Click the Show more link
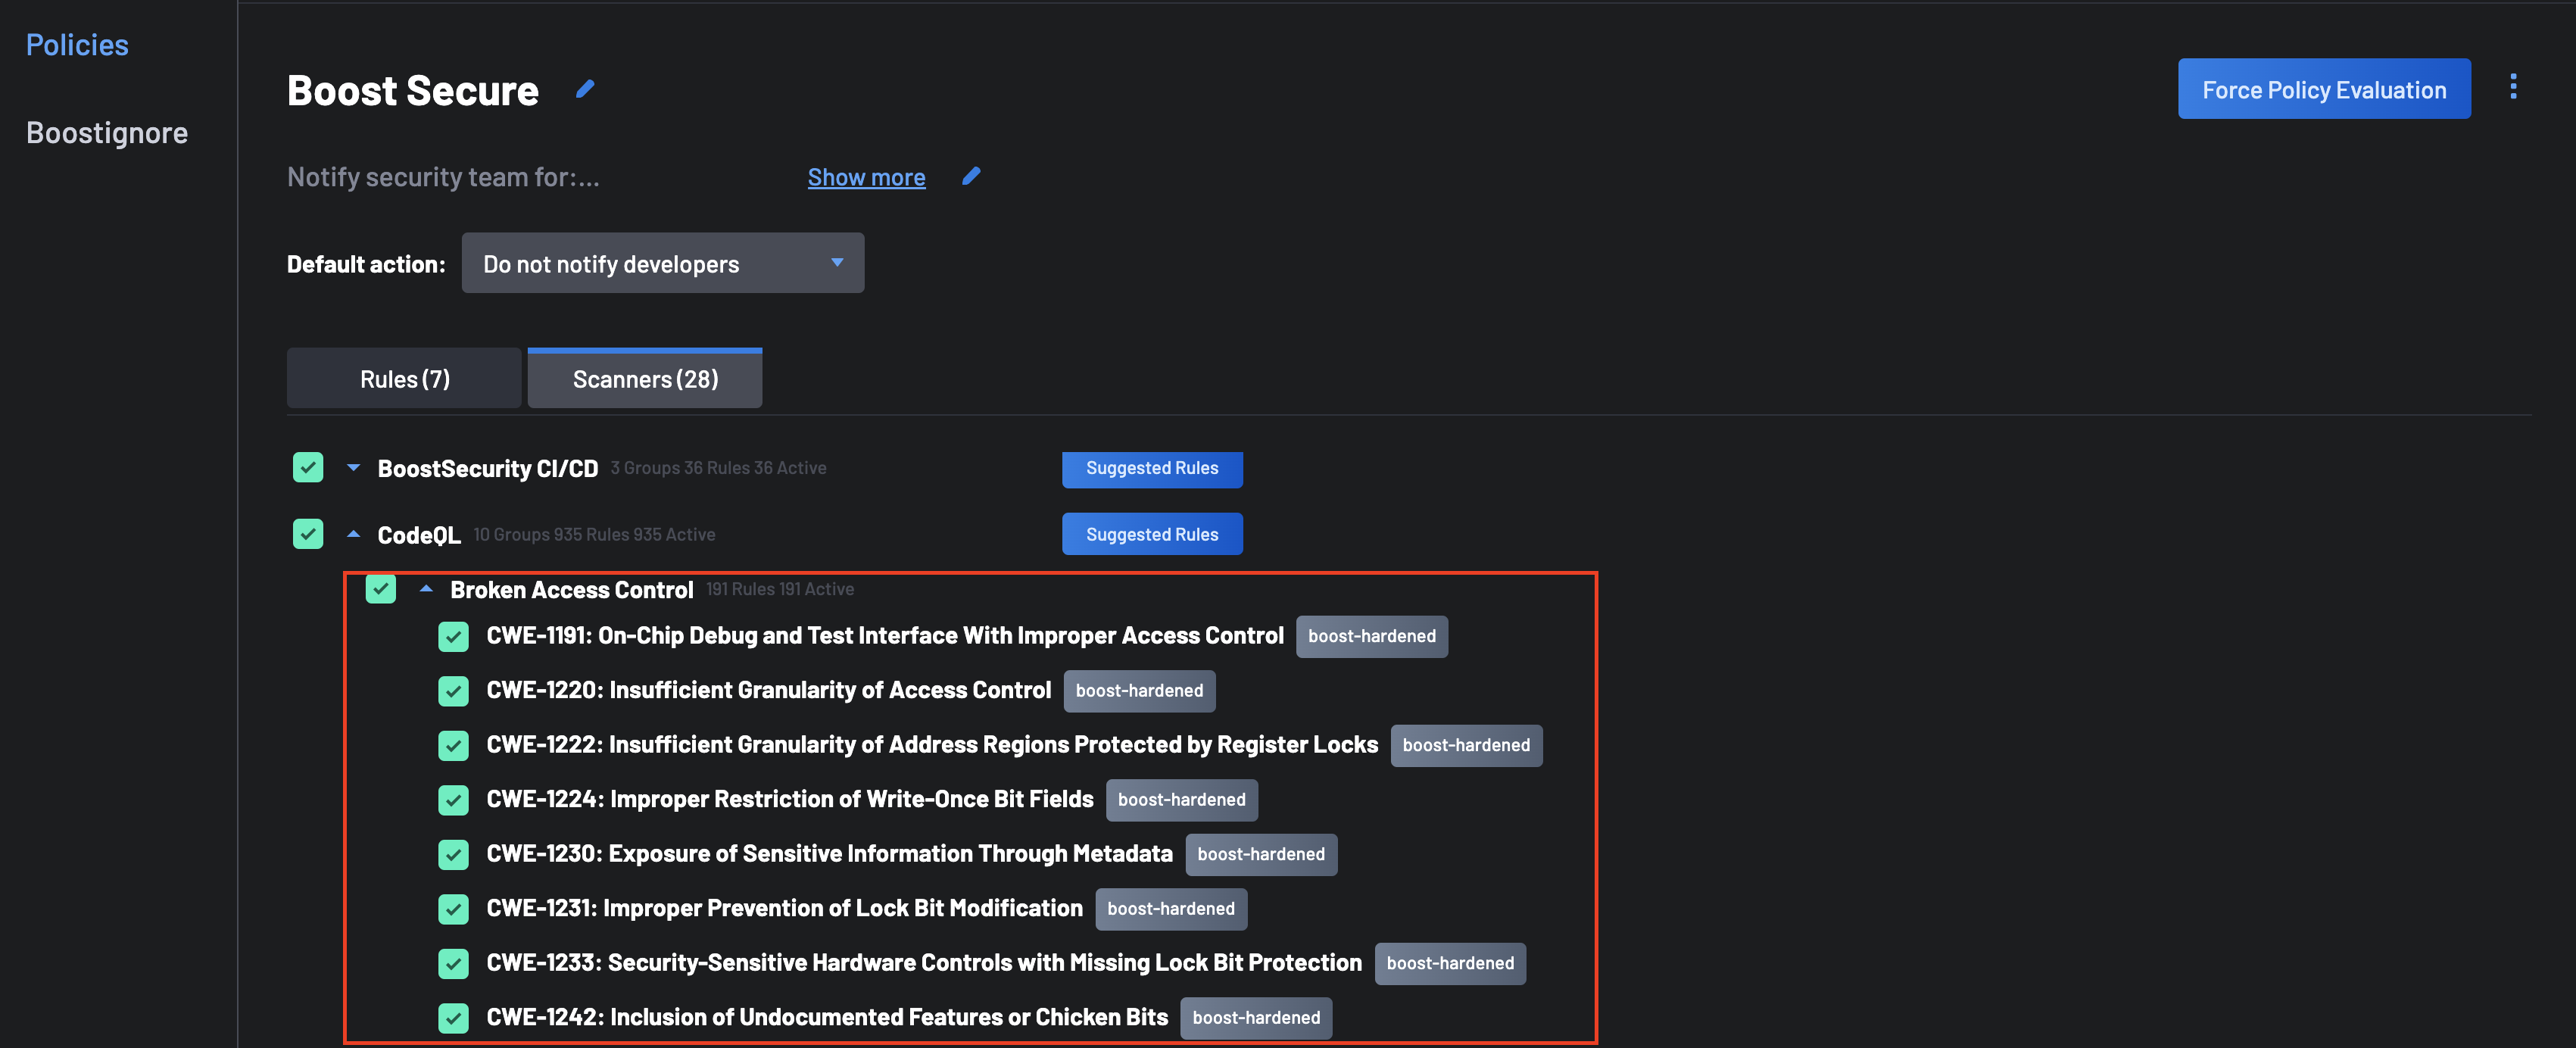The image size is (2576, 1048). point(866,177)
